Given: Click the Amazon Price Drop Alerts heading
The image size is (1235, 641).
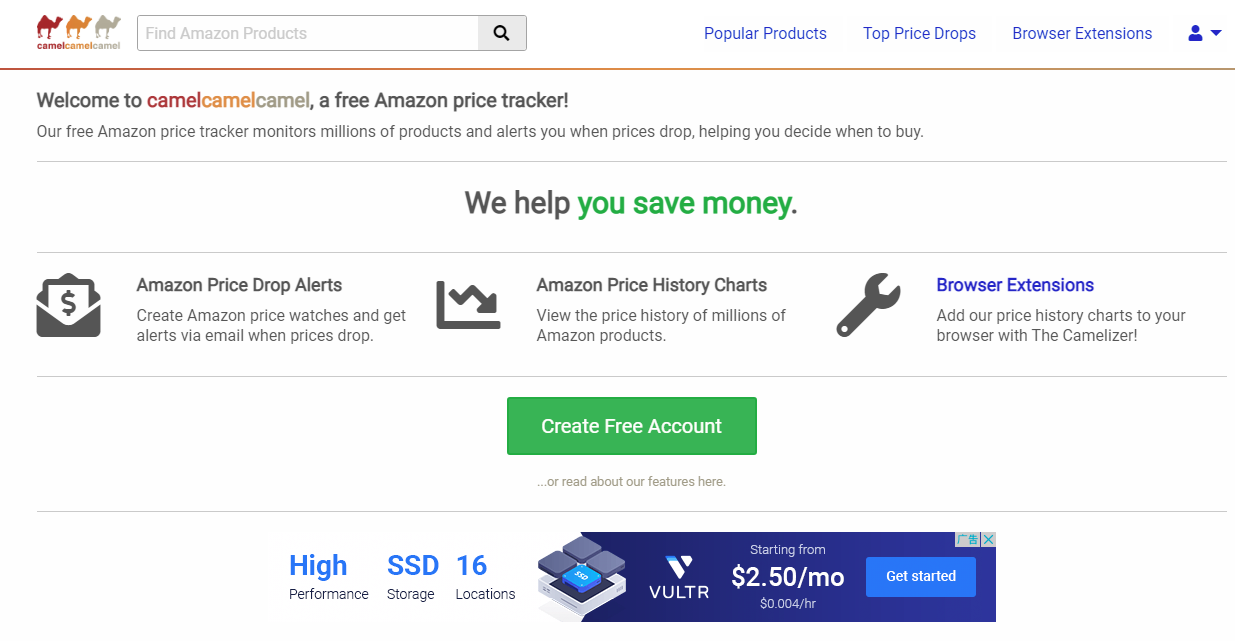Looking at the screenshot, I should pos(239,285).
